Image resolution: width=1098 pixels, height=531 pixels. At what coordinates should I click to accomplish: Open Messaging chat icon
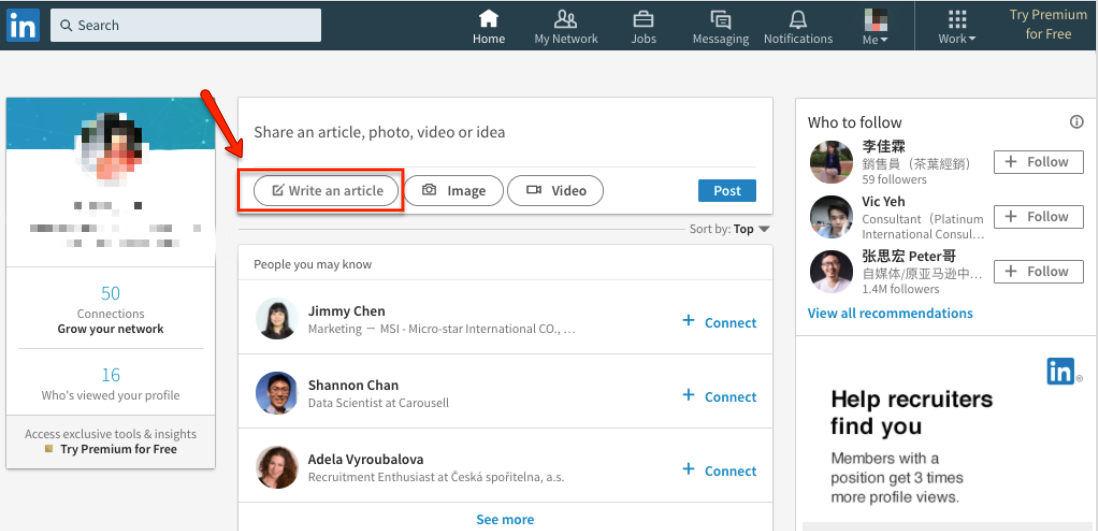point(720,19)
